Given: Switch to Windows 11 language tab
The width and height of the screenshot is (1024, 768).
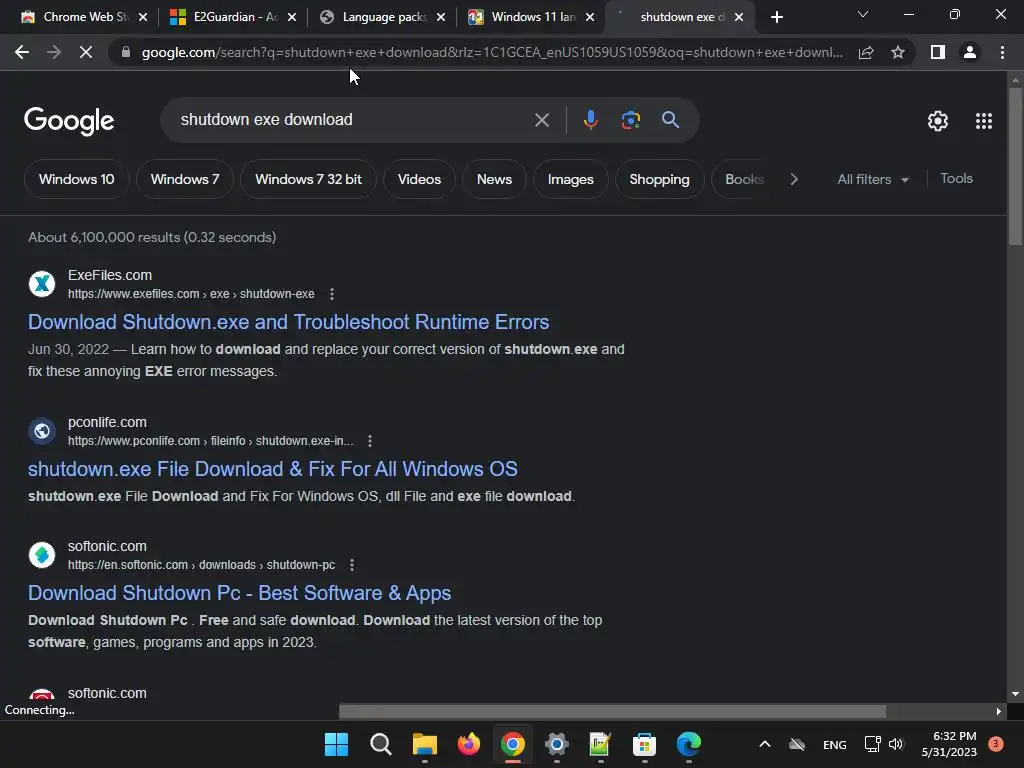Looking at the screenshot, I should (x=529, y=17).
